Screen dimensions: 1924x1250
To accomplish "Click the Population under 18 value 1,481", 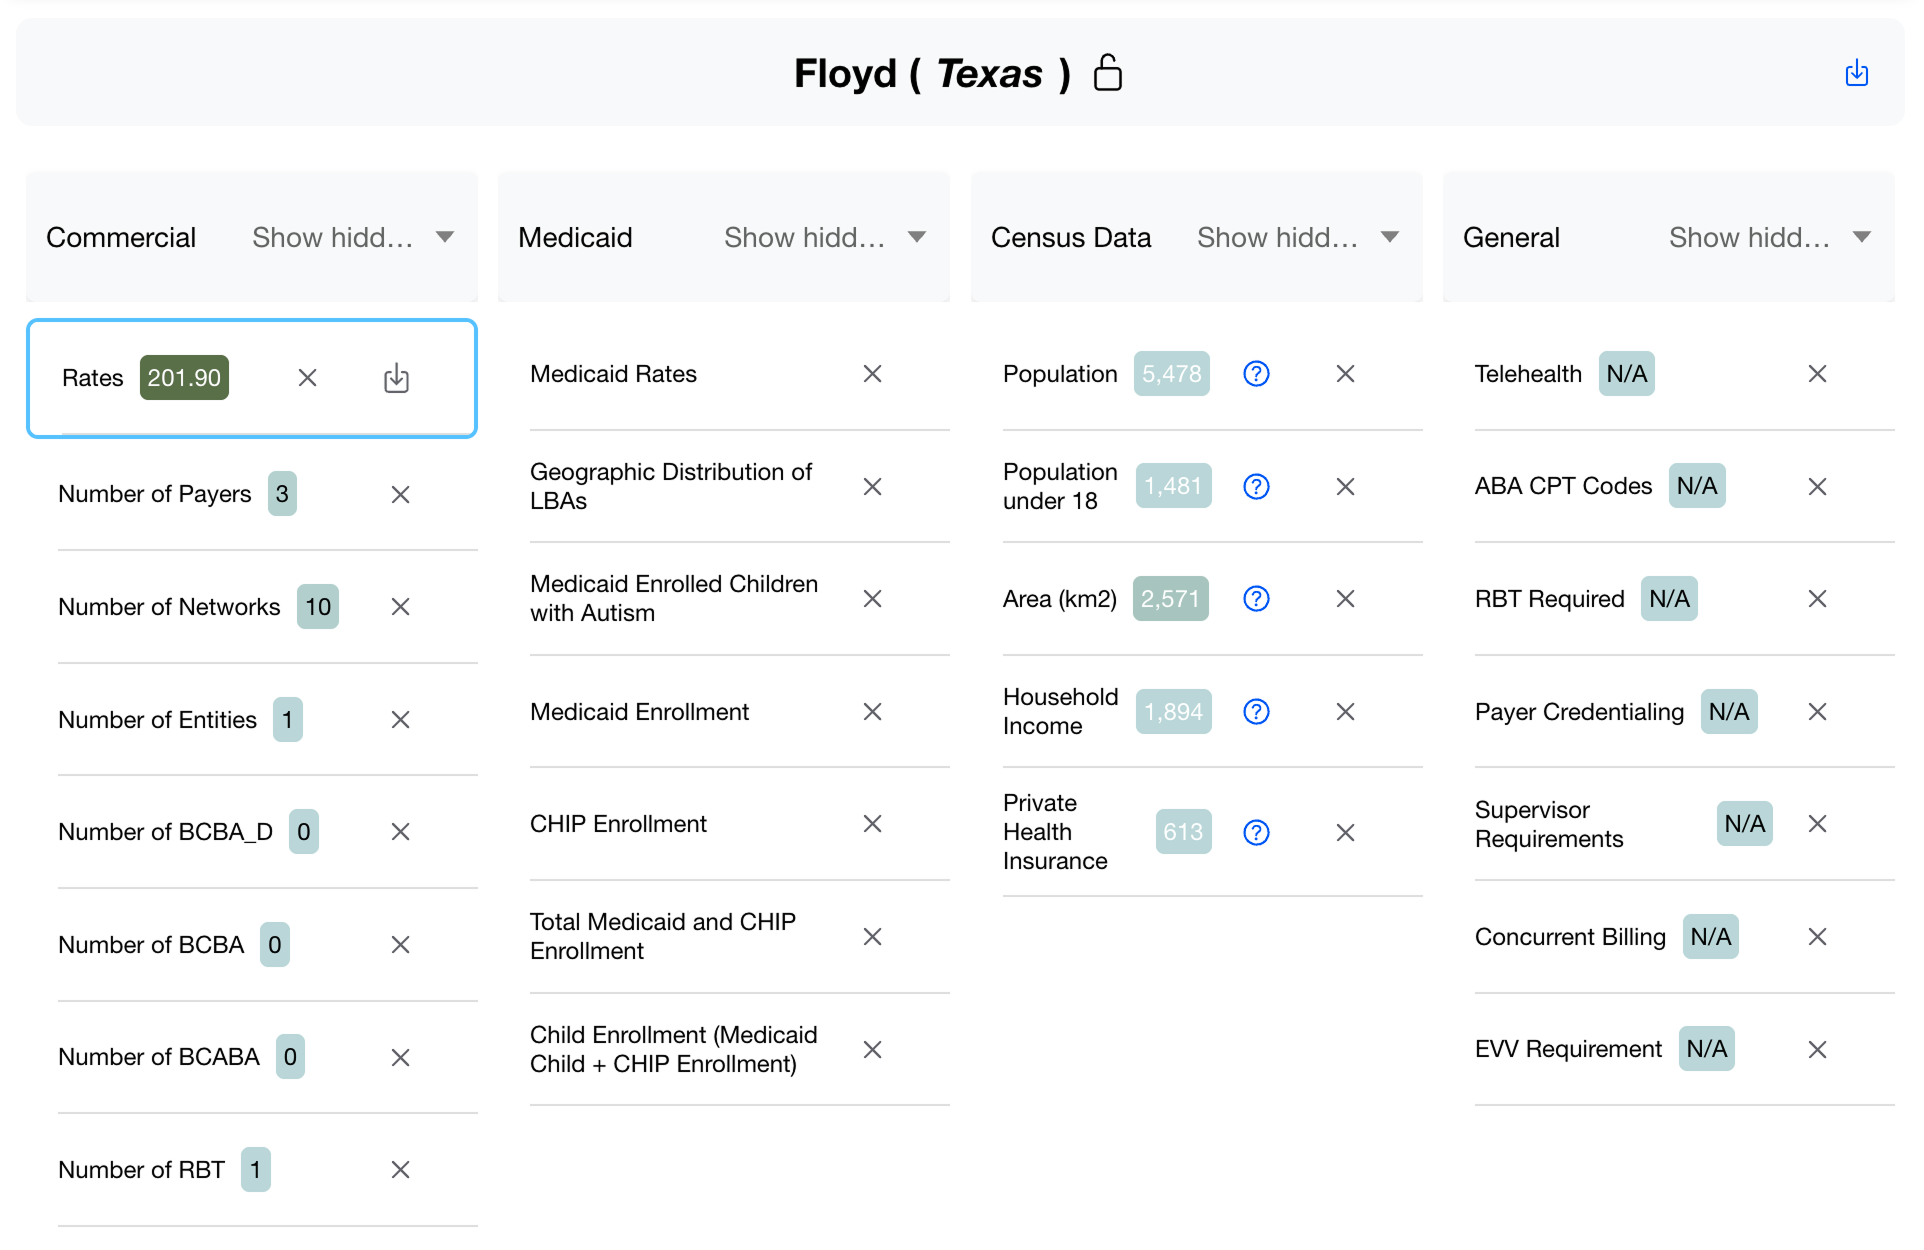I will pyautogui.click(x=1174, y=486).
